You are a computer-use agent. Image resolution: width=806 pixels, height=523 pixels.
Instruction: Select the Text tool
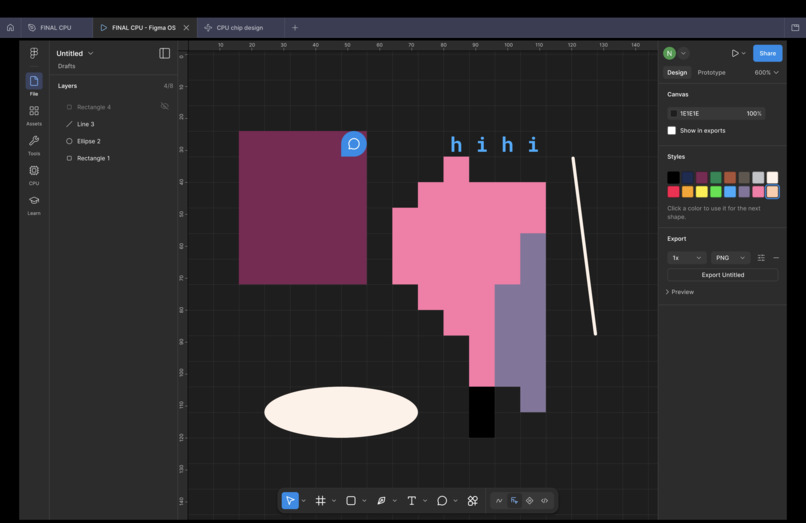[412, 500]
